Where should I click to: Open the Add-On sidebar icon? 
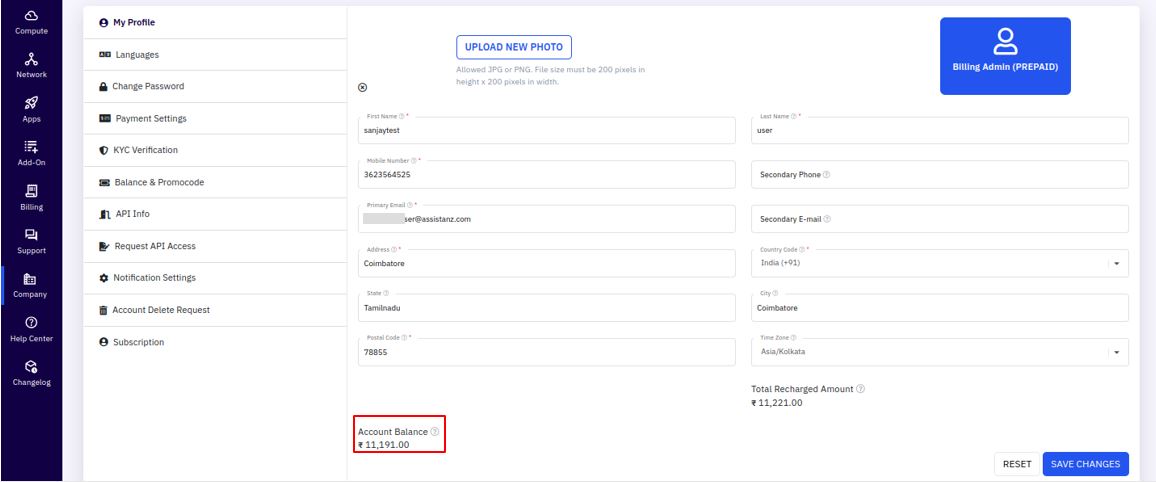click(32, 147)
